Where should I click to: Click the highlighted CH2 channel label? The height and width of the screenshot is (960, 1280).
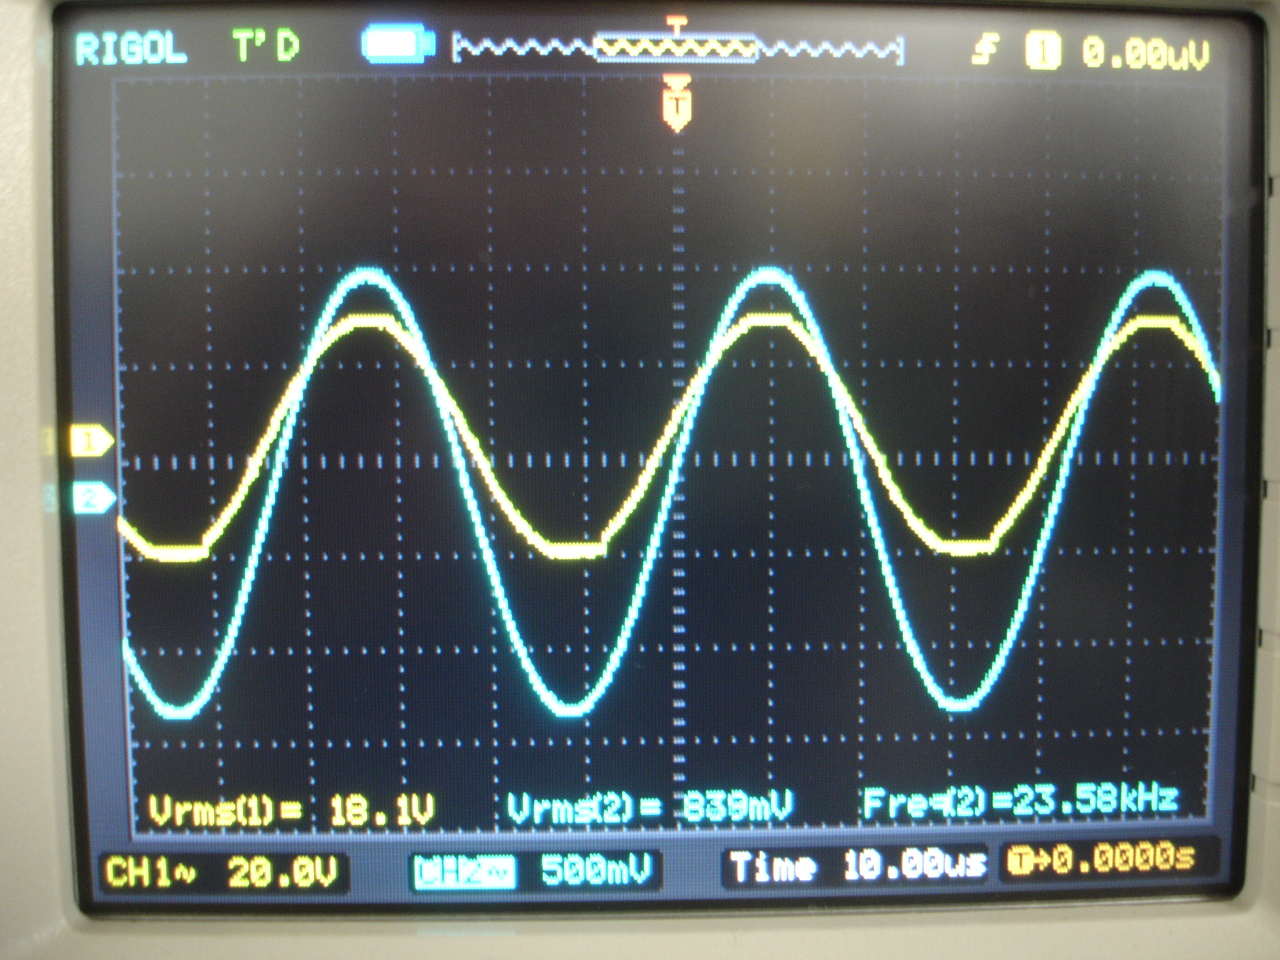coord(464,871)
